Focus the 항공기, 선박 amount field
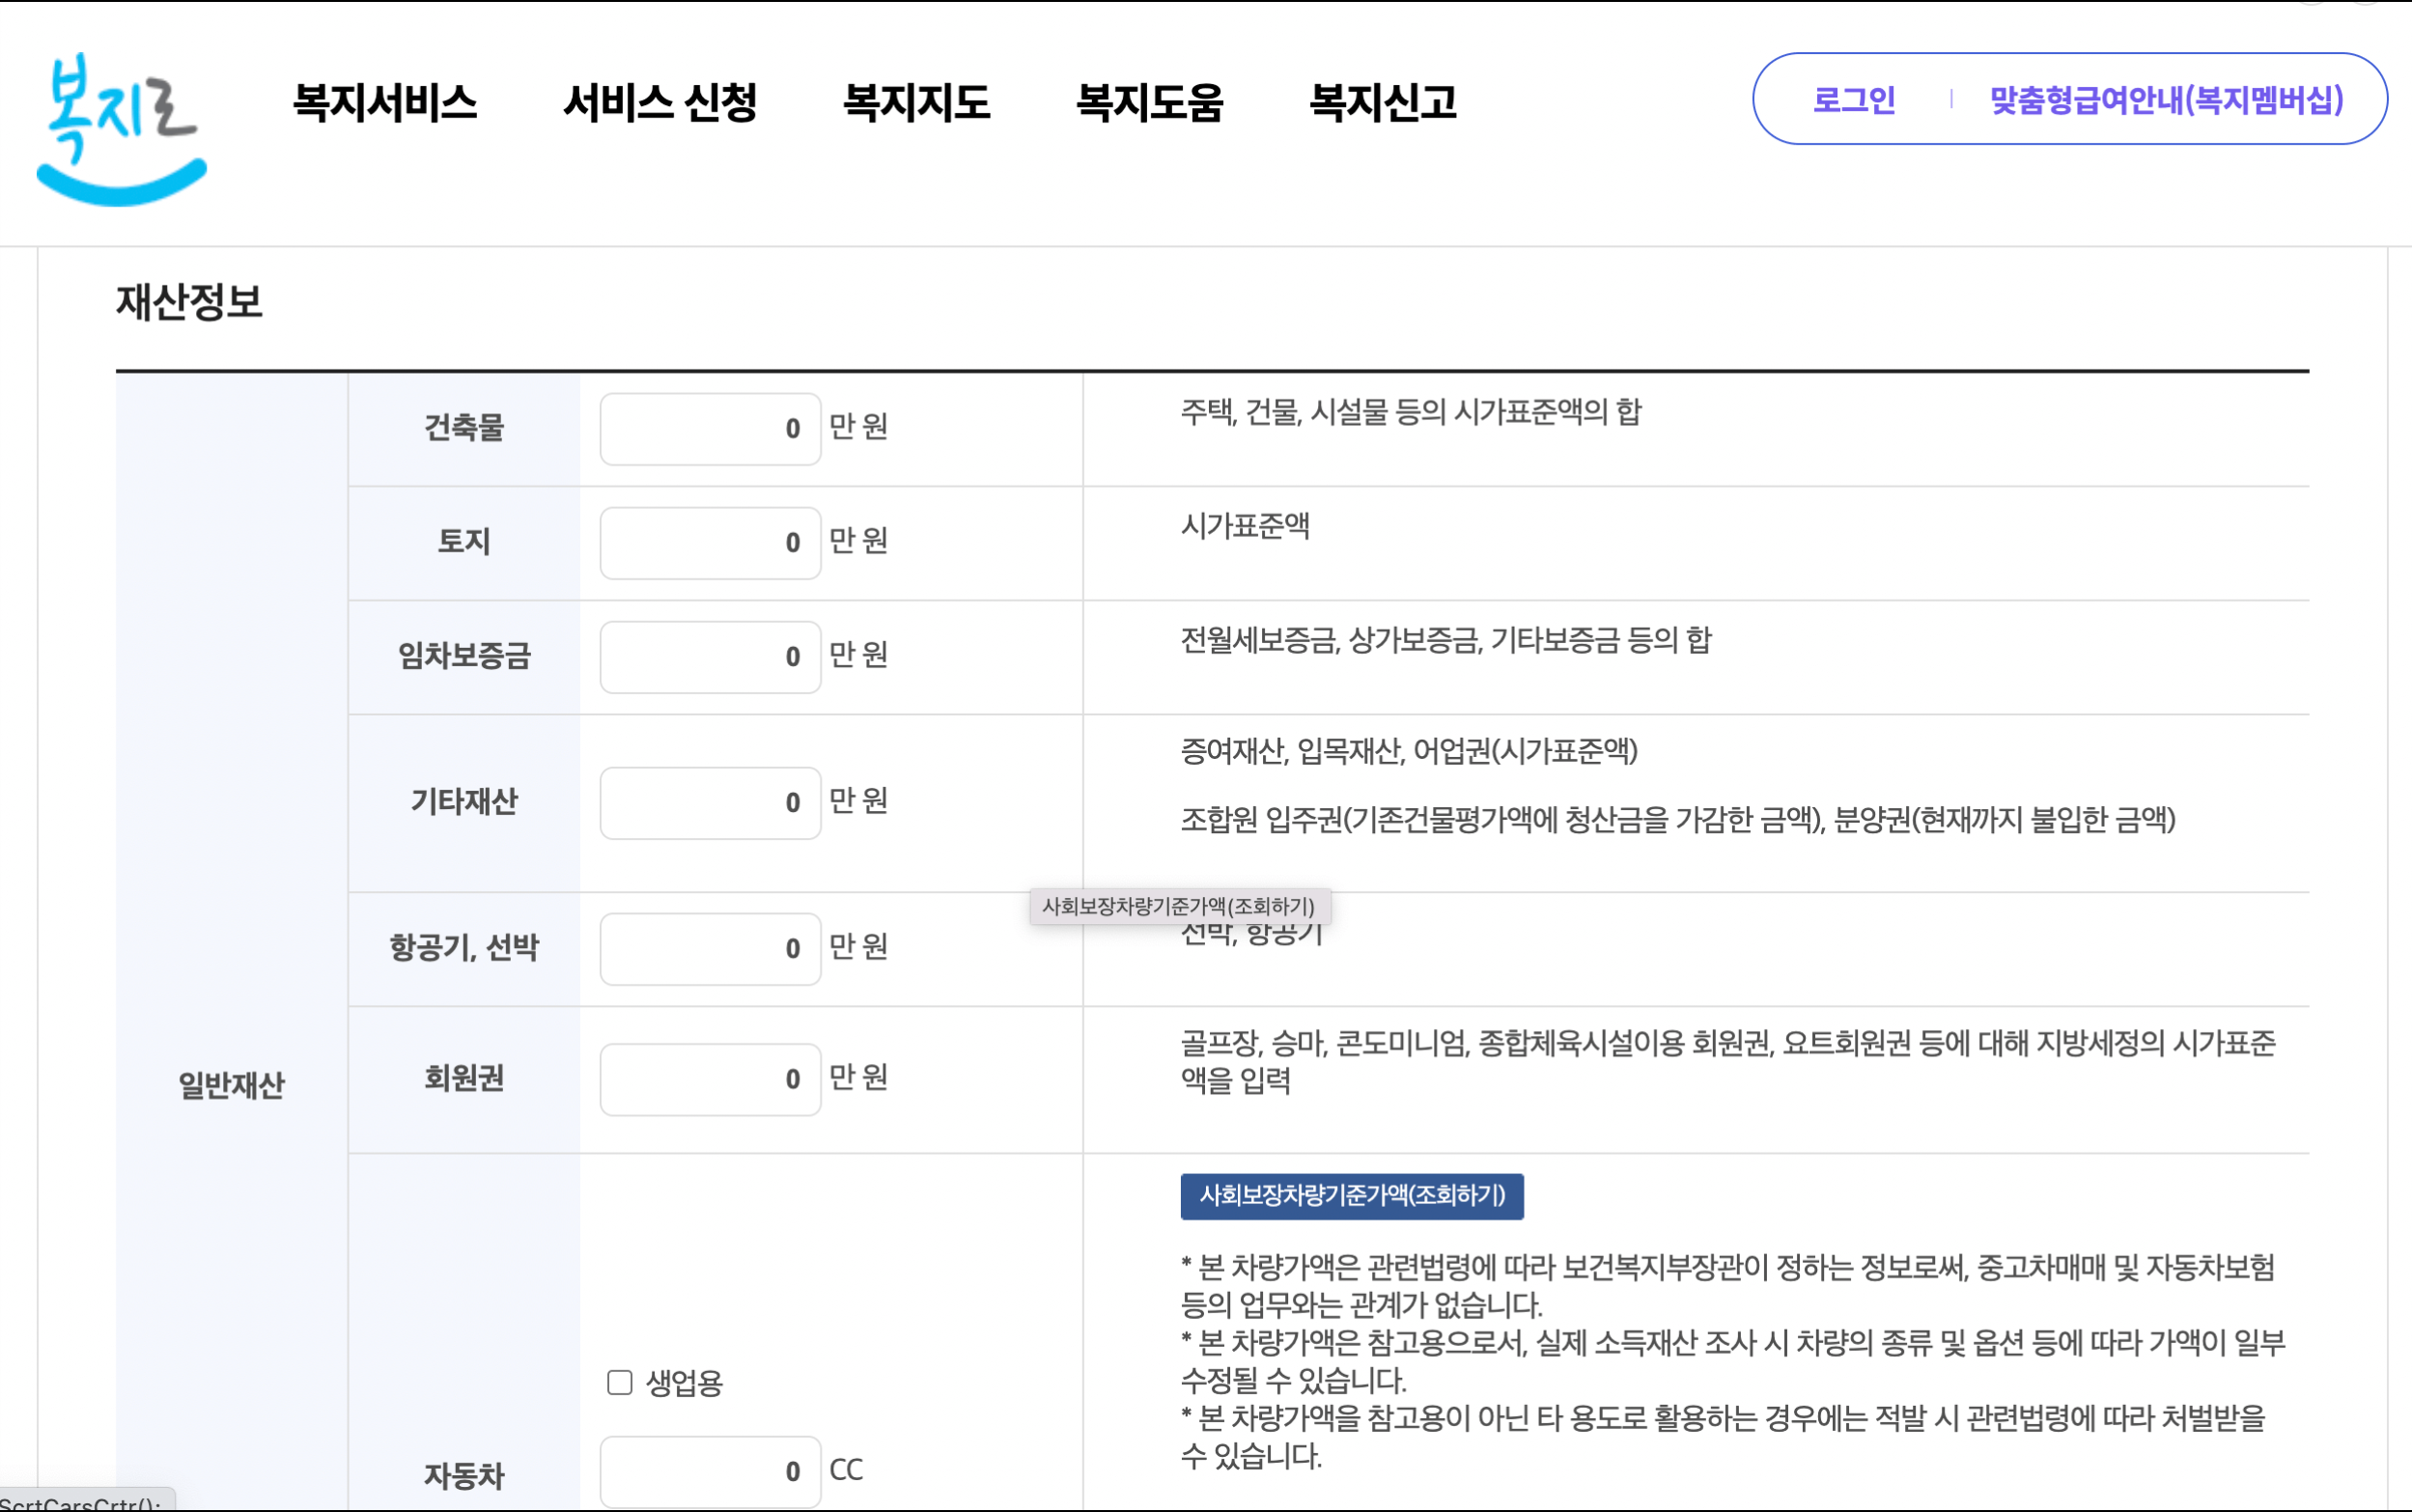 710,949
